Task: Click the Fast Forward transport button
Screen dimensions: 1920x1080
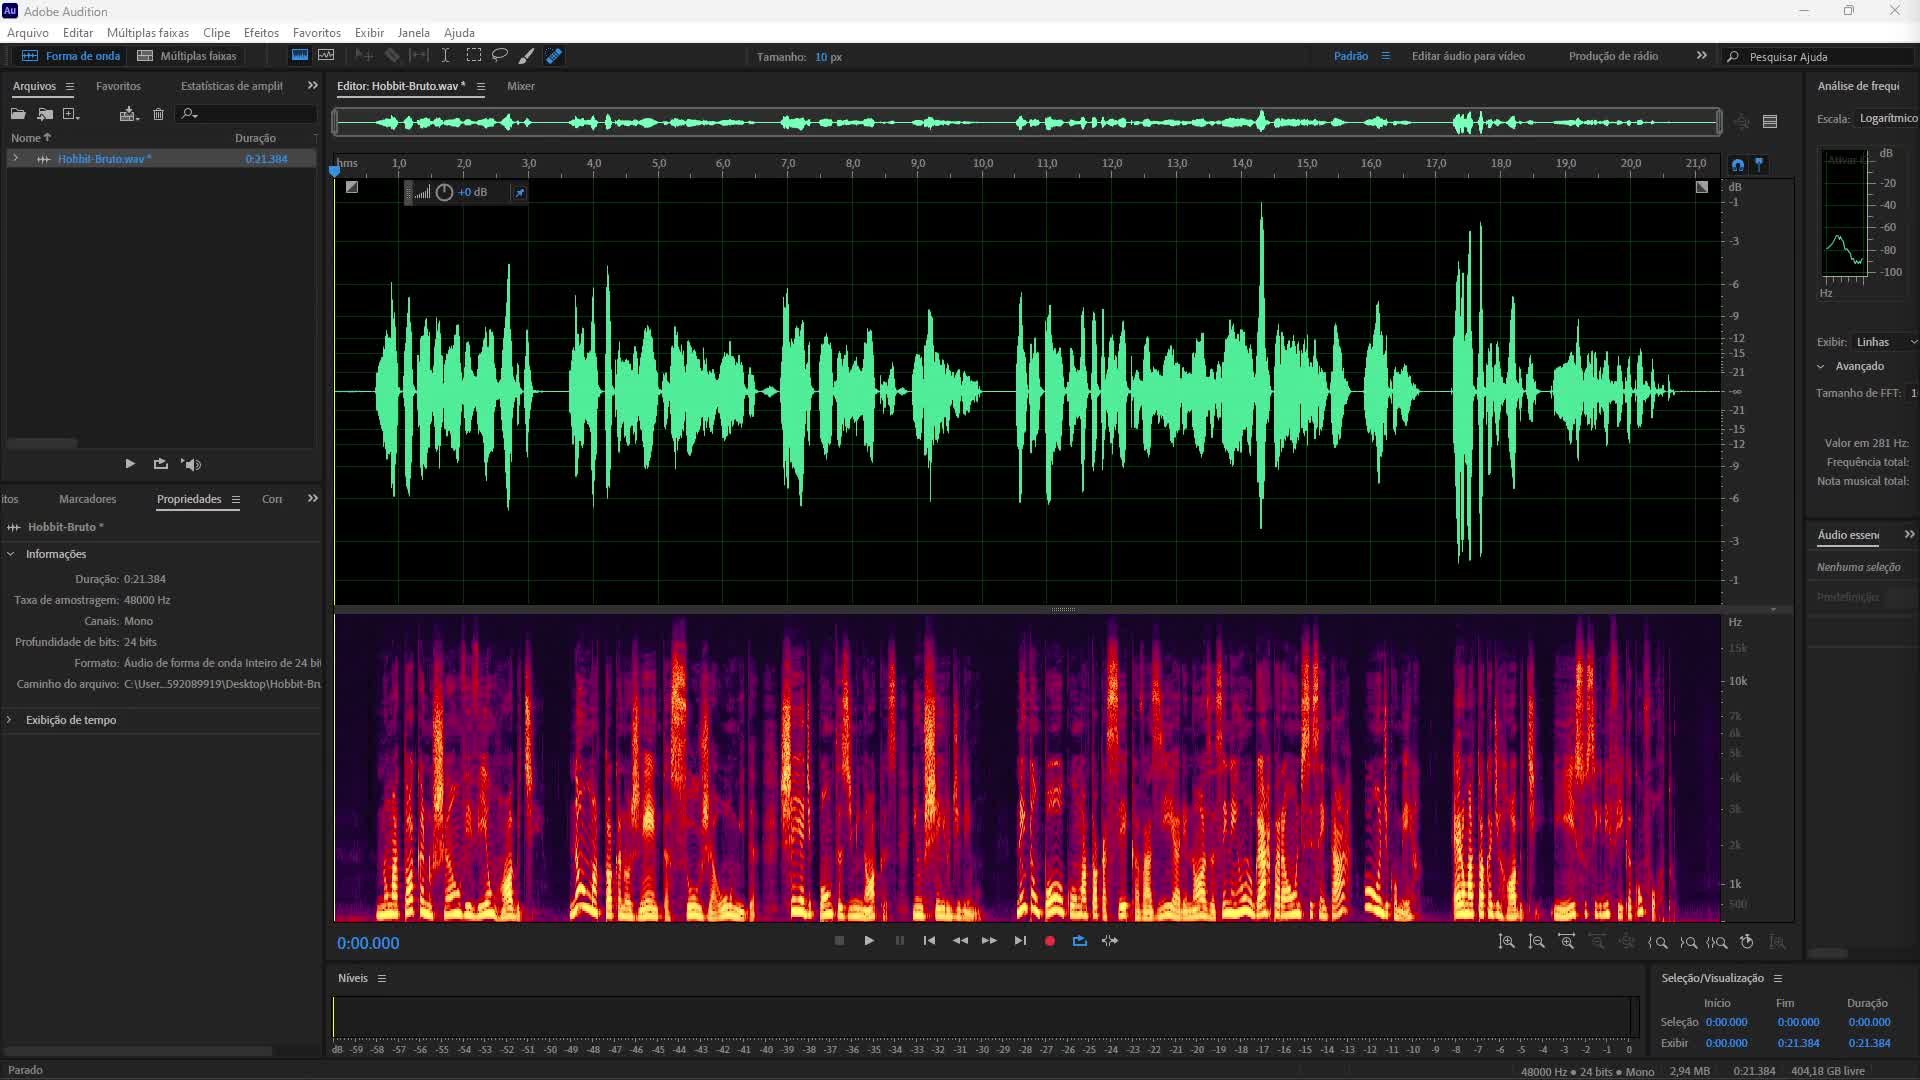Action: tap(989, 941)
